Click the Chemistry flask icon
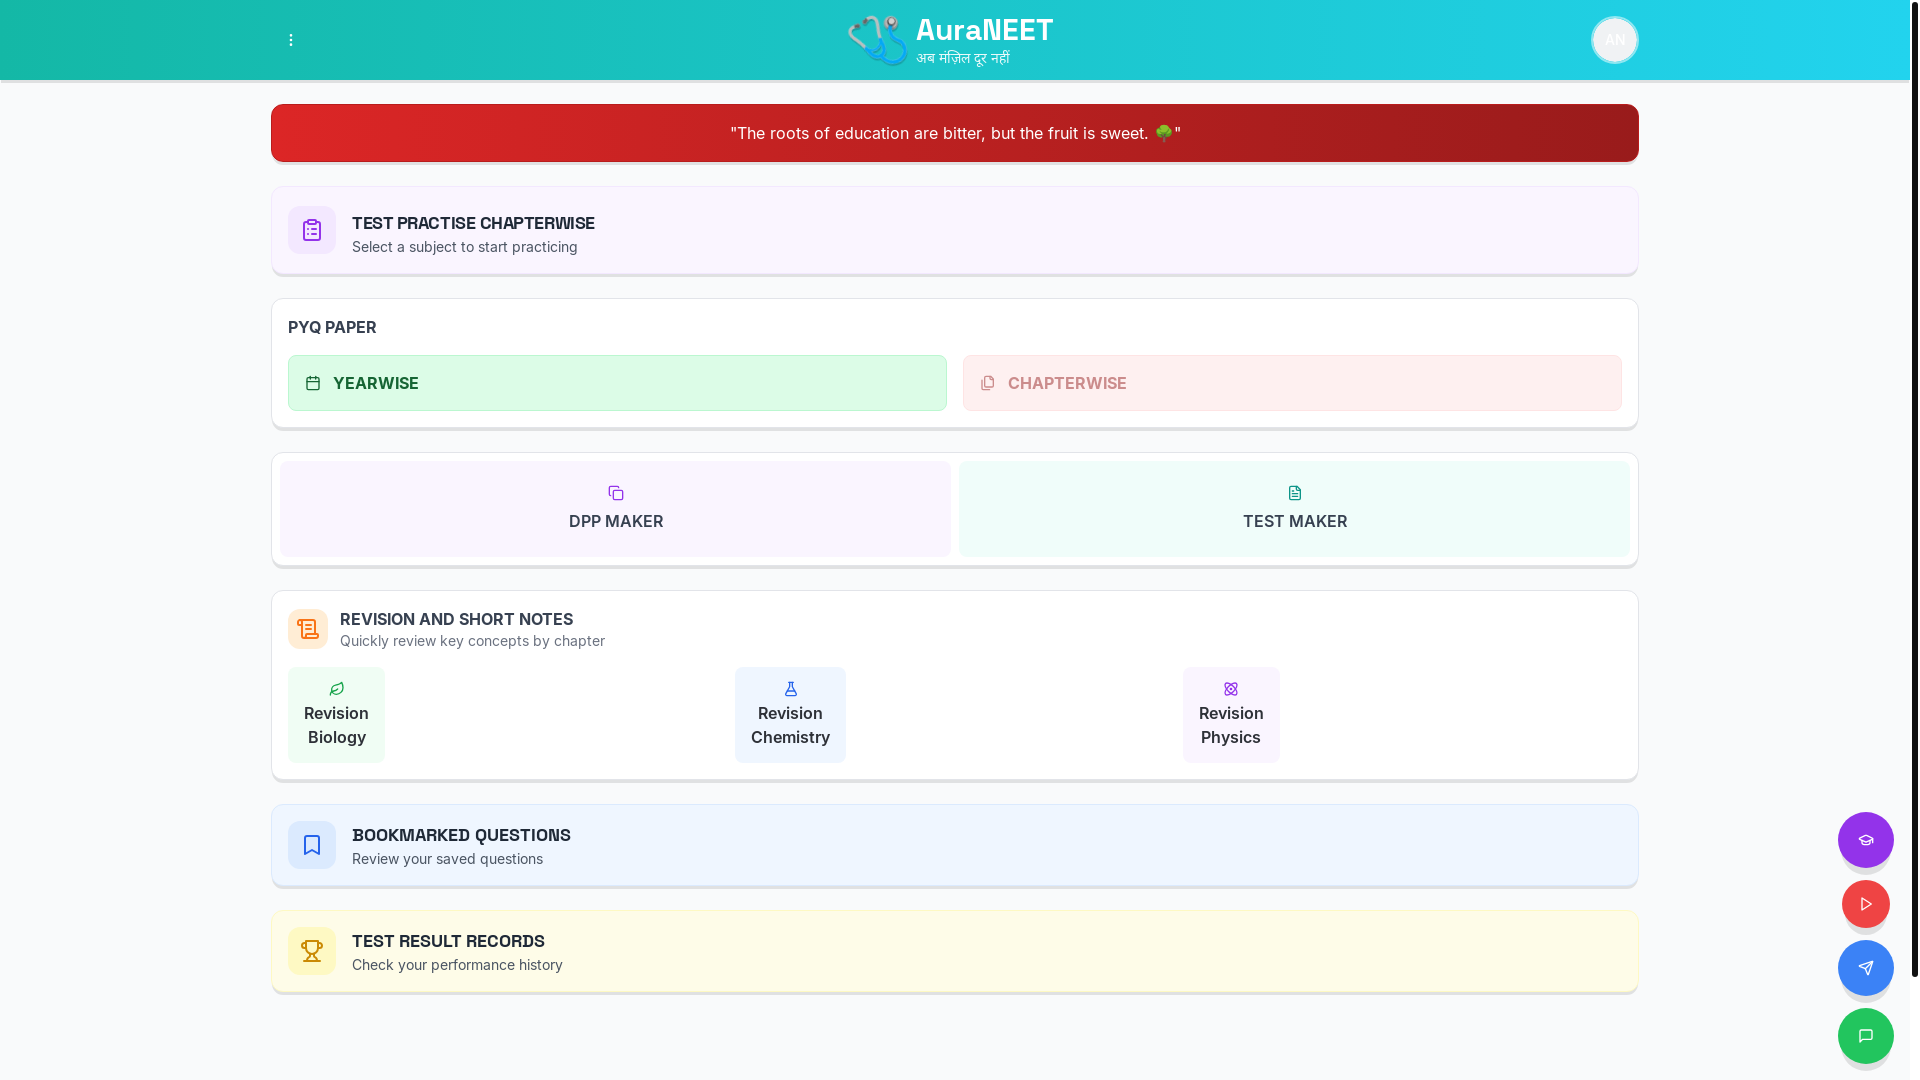Screen dimensions: 1920x1080 [x=791, y=689]
